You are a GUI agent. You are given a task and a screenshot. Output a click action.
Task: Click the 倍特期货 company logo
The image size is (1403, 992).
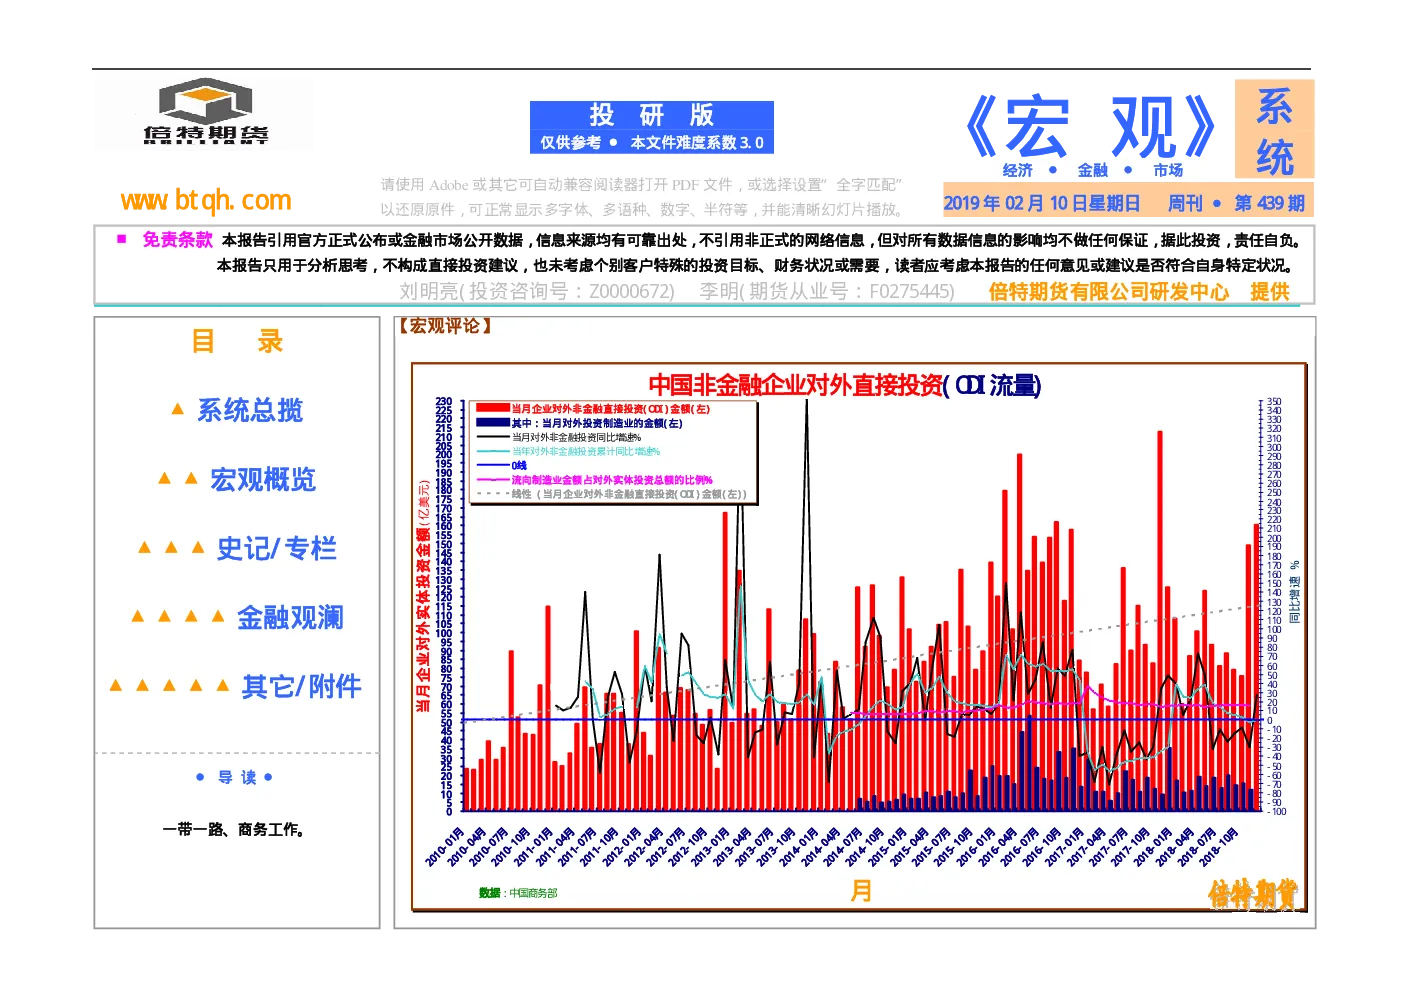click(x=205, y=112)
